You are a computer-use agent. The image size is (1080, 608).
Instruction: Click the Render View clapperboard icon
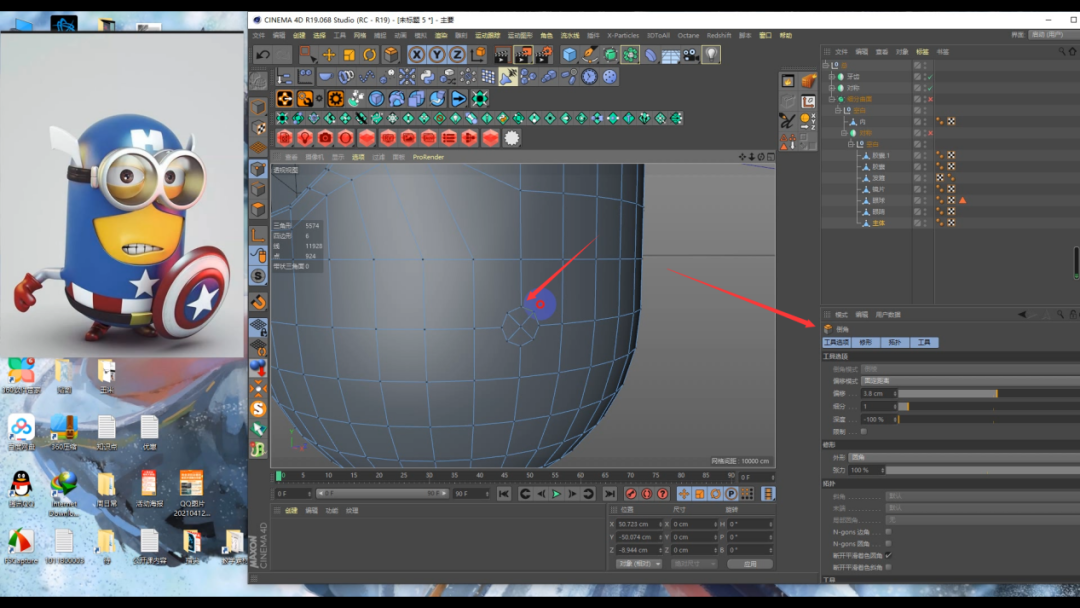click(502, 54)
